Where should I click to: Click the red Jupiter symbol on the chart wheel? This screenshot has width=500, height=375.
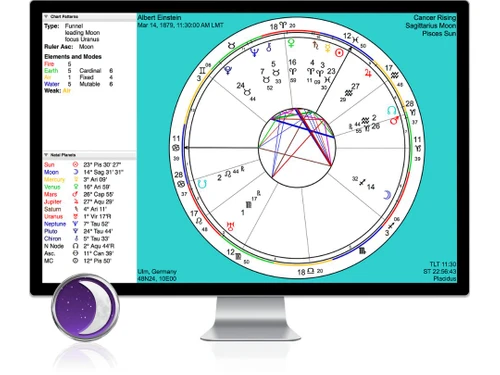coord(368,73)
